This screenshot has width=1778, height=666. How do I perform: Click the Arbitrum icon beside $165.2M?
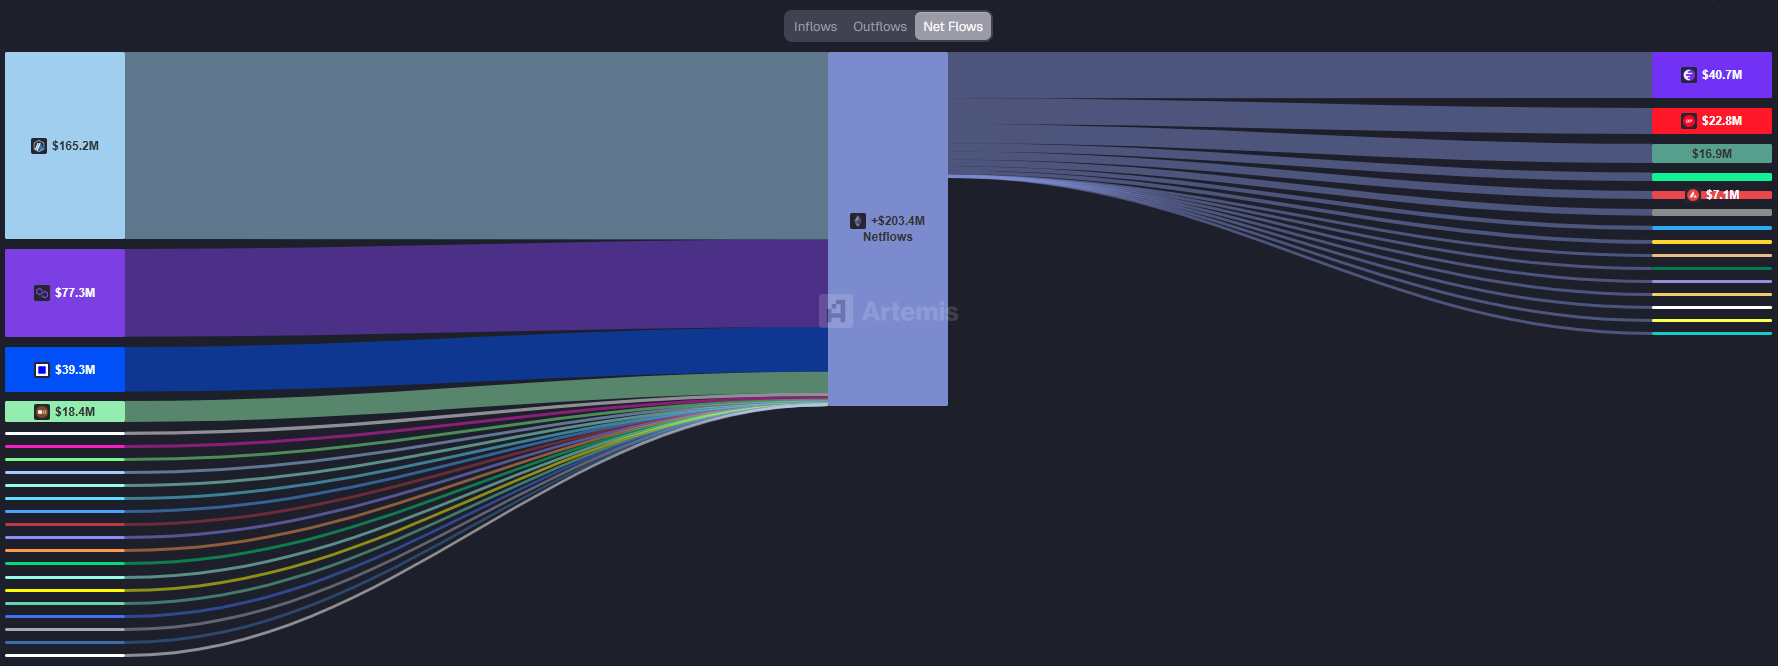(39, 146)
